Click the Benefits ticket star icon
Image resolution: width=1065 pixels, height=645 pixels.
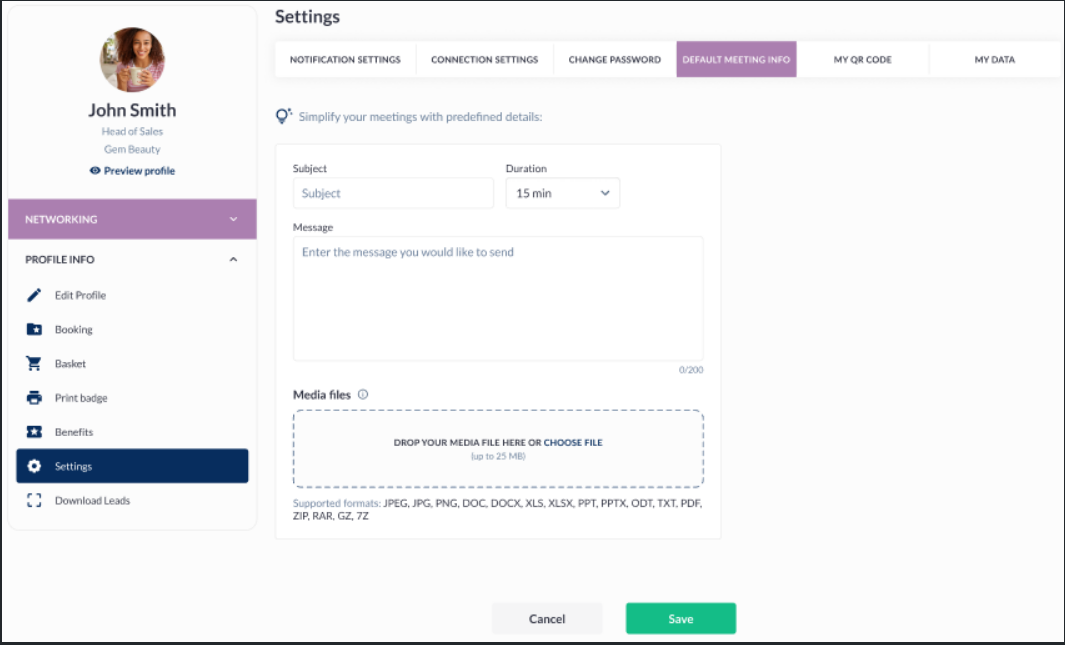(34, 432)
